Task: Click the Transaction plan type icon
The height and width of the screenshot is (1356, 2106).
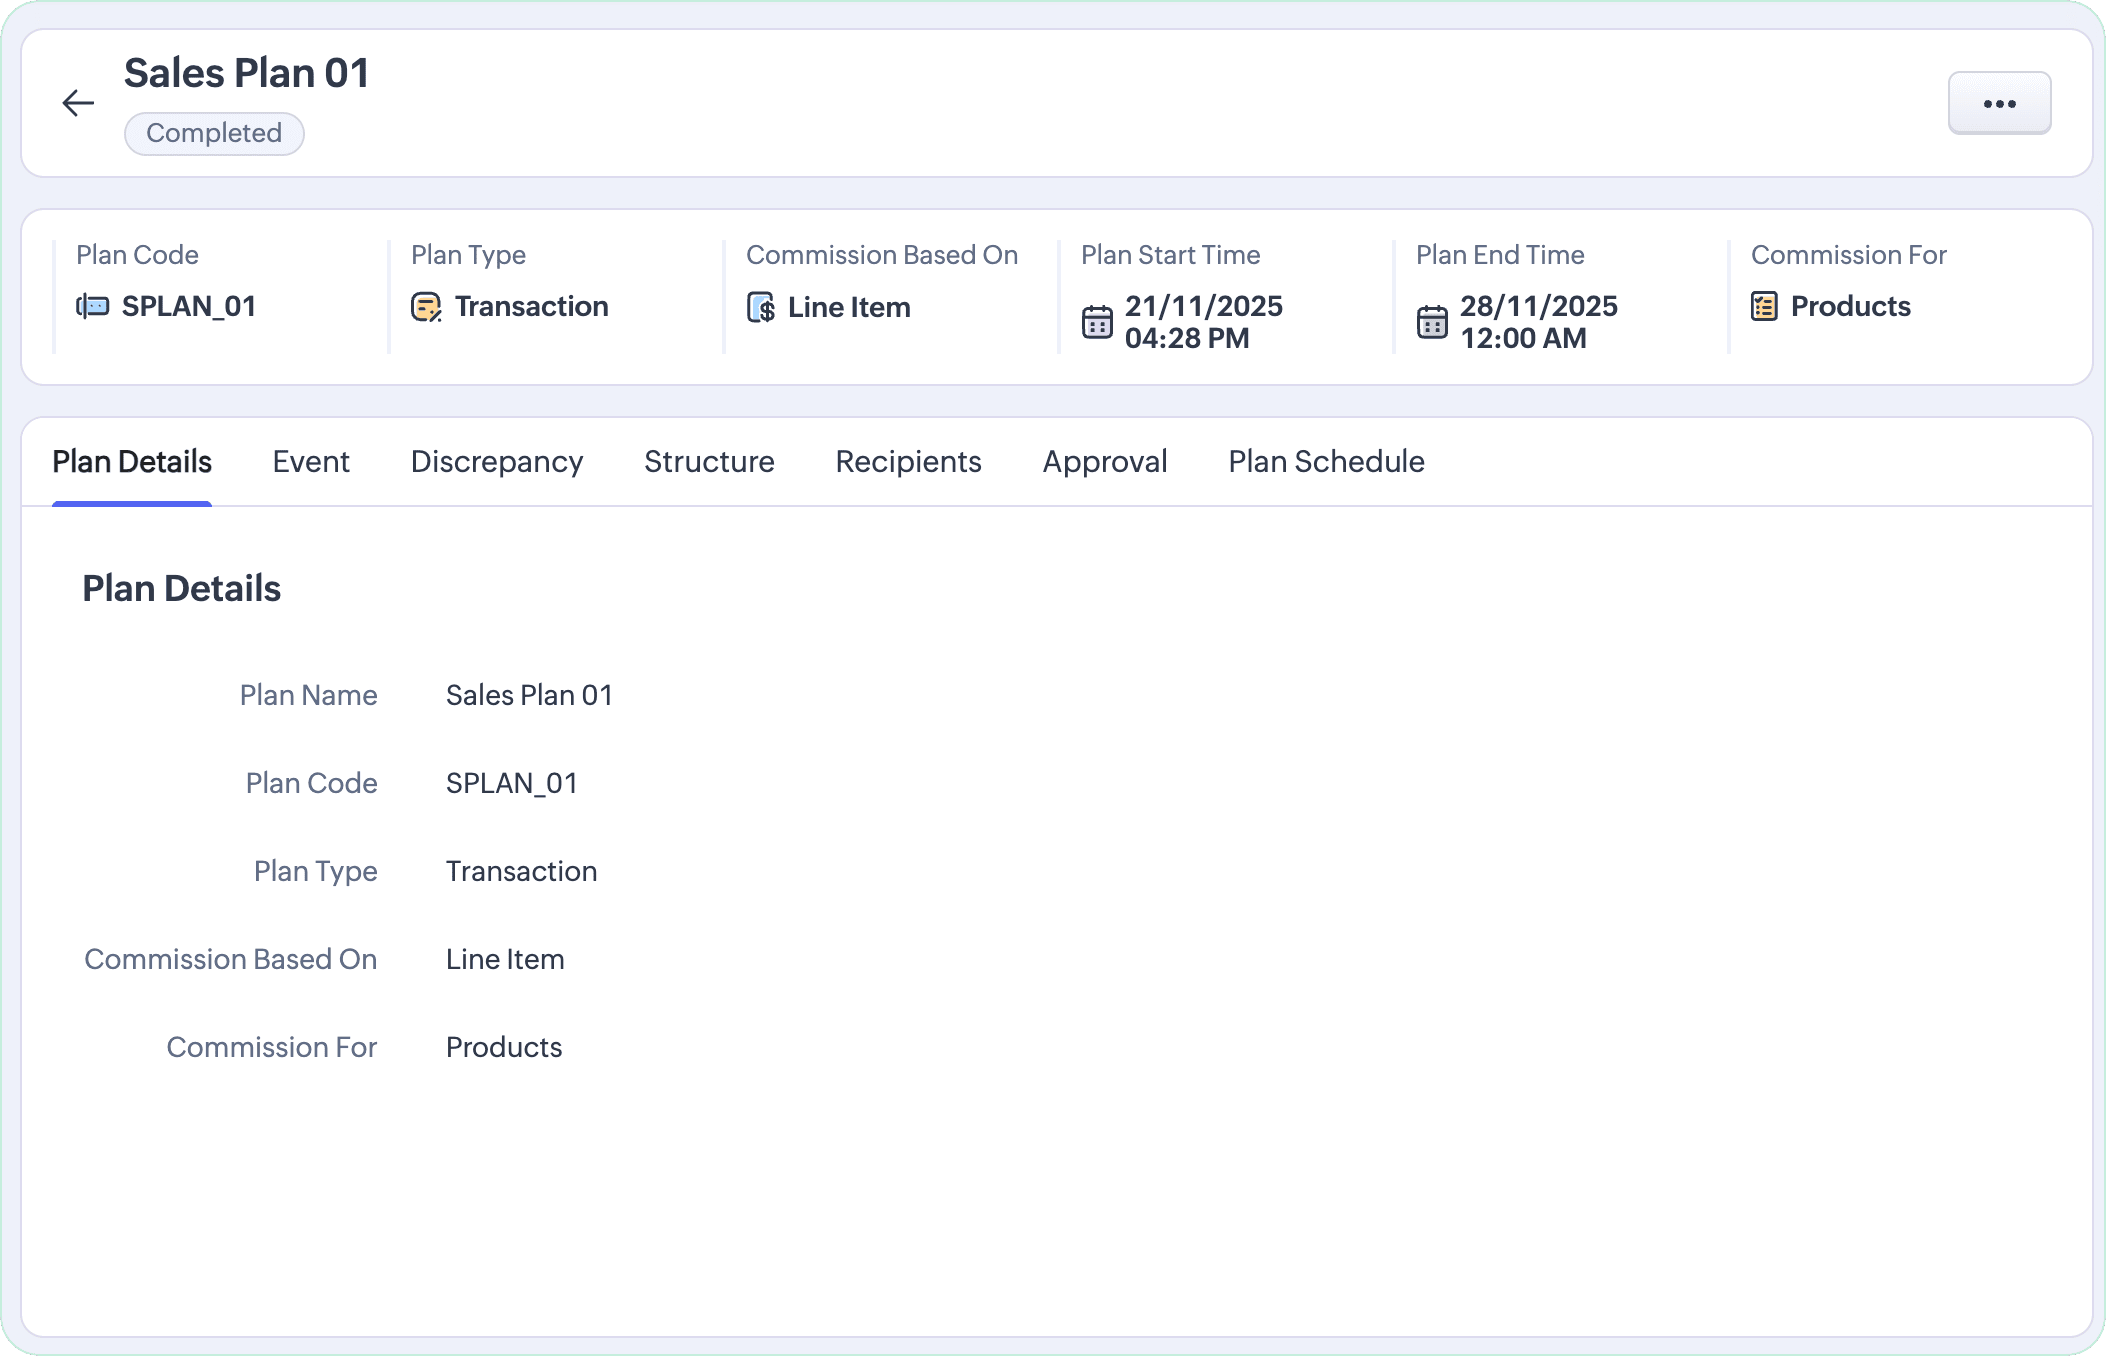Action: (x=427, y=307)
